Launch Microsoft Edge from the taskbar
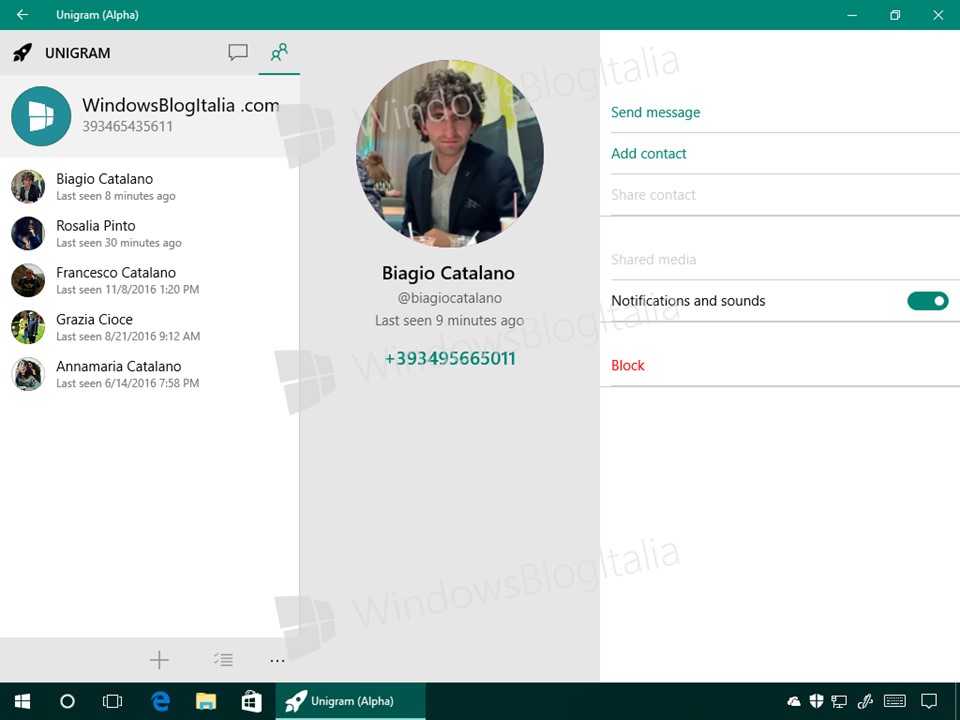This screenshot has height=720, width=960. tap(160, 701)
